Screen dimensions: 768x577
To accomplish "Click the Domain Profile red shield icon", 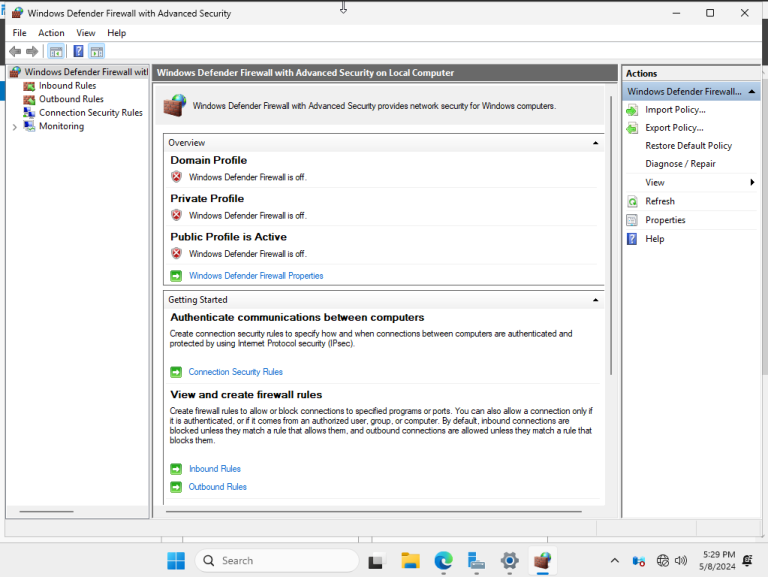I will 176,177.
